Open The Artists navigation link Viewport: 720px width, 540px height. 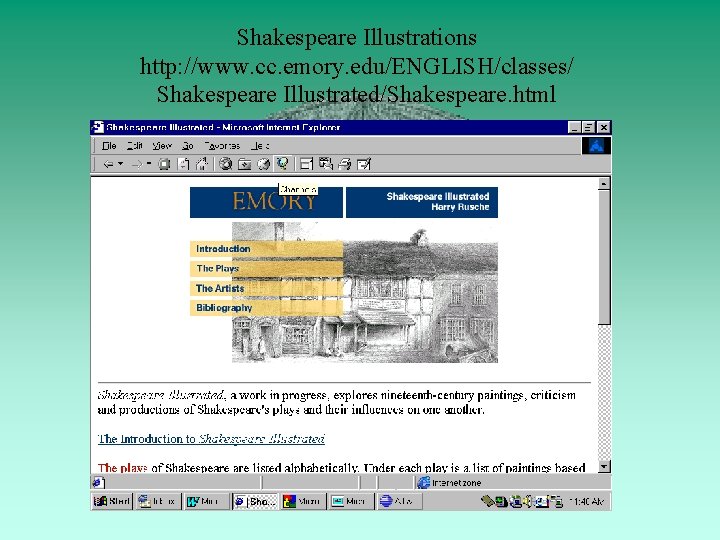tap(266, 288)
